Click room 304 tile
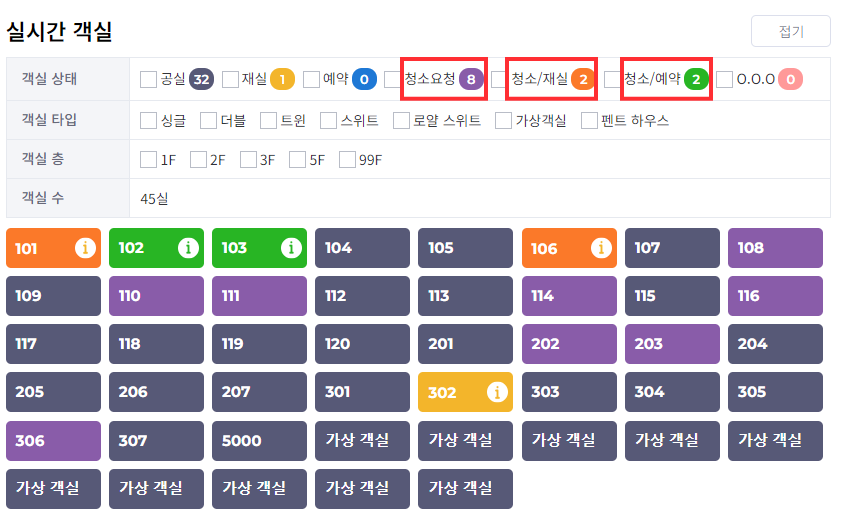 coord(672,392)
